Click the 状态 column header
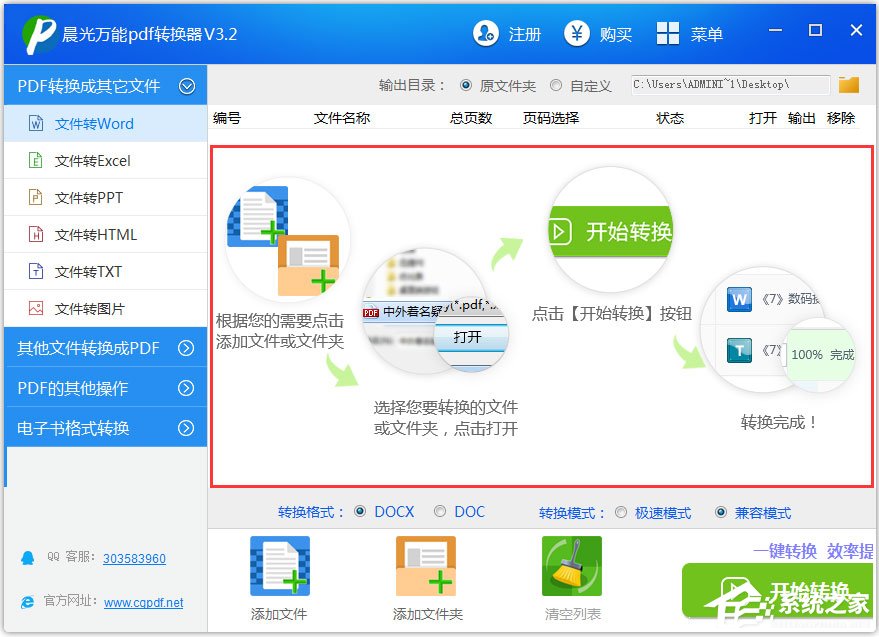Viewport: 879px width, 637px height. 670,118
